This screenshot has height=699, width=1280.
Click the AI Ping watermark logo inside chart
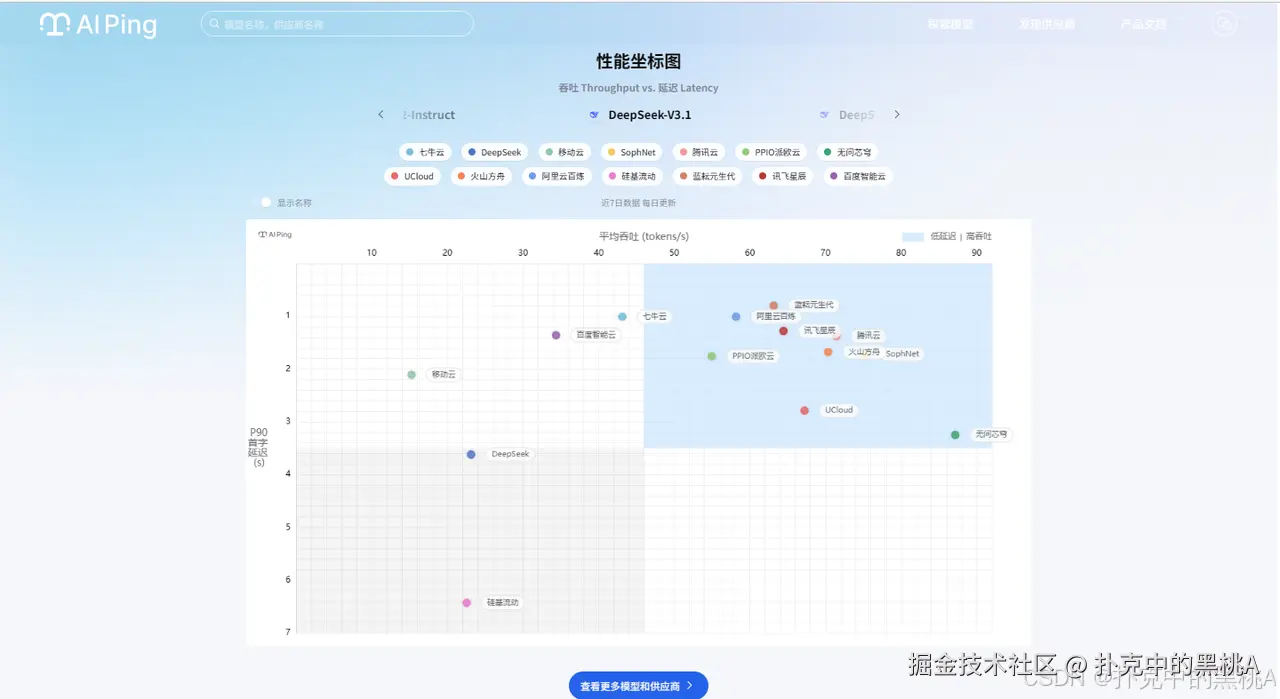275,235
